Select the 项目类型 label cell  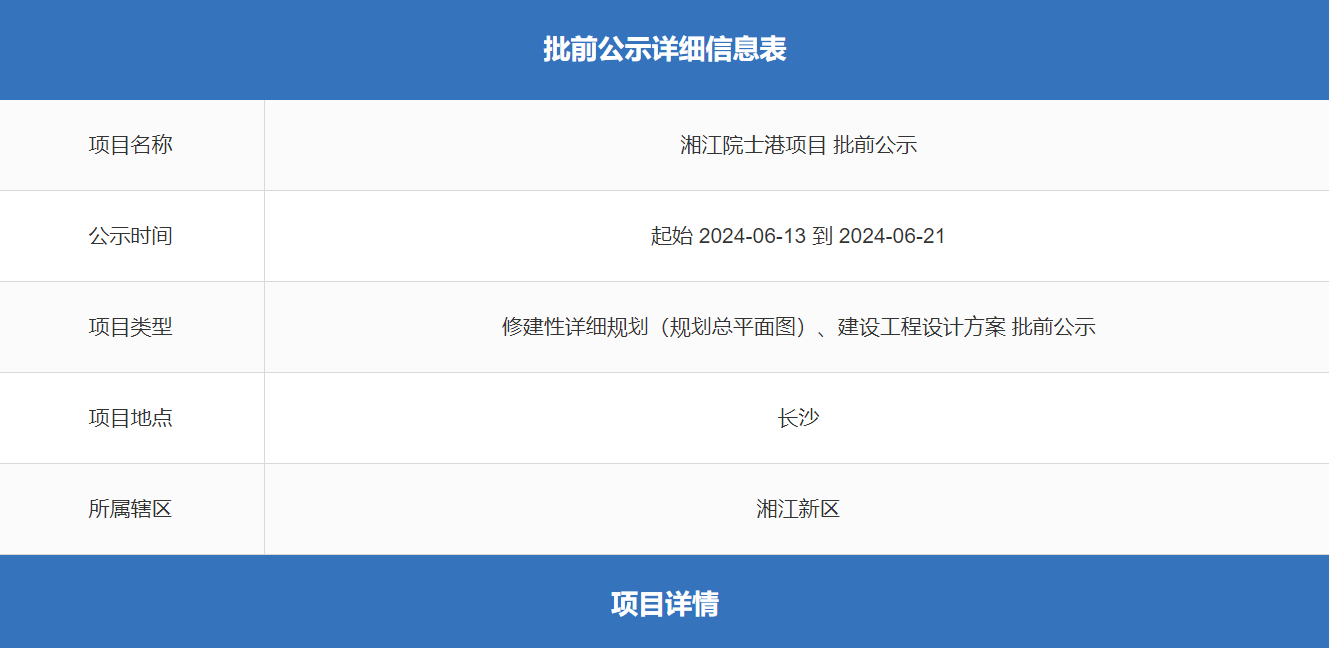pyautogui.click(x=131, y=327)
